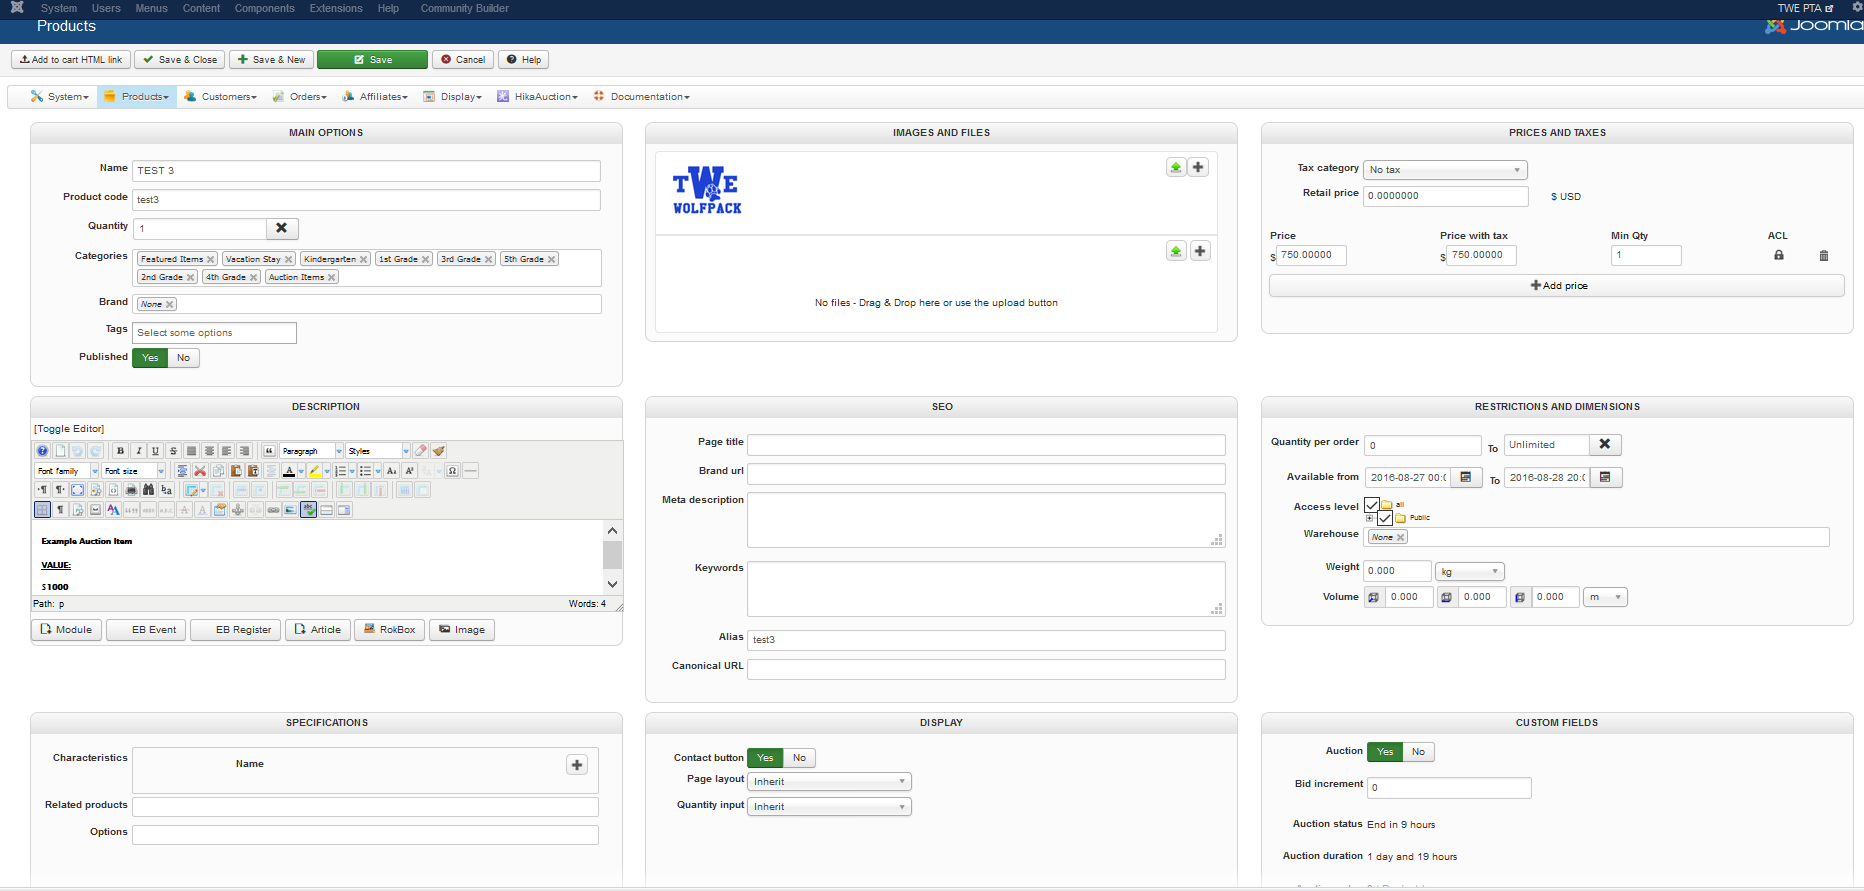This screenshot has height=891, width=1864.
Task: Delete the price row with trash icon
Action: point(1823,256)
